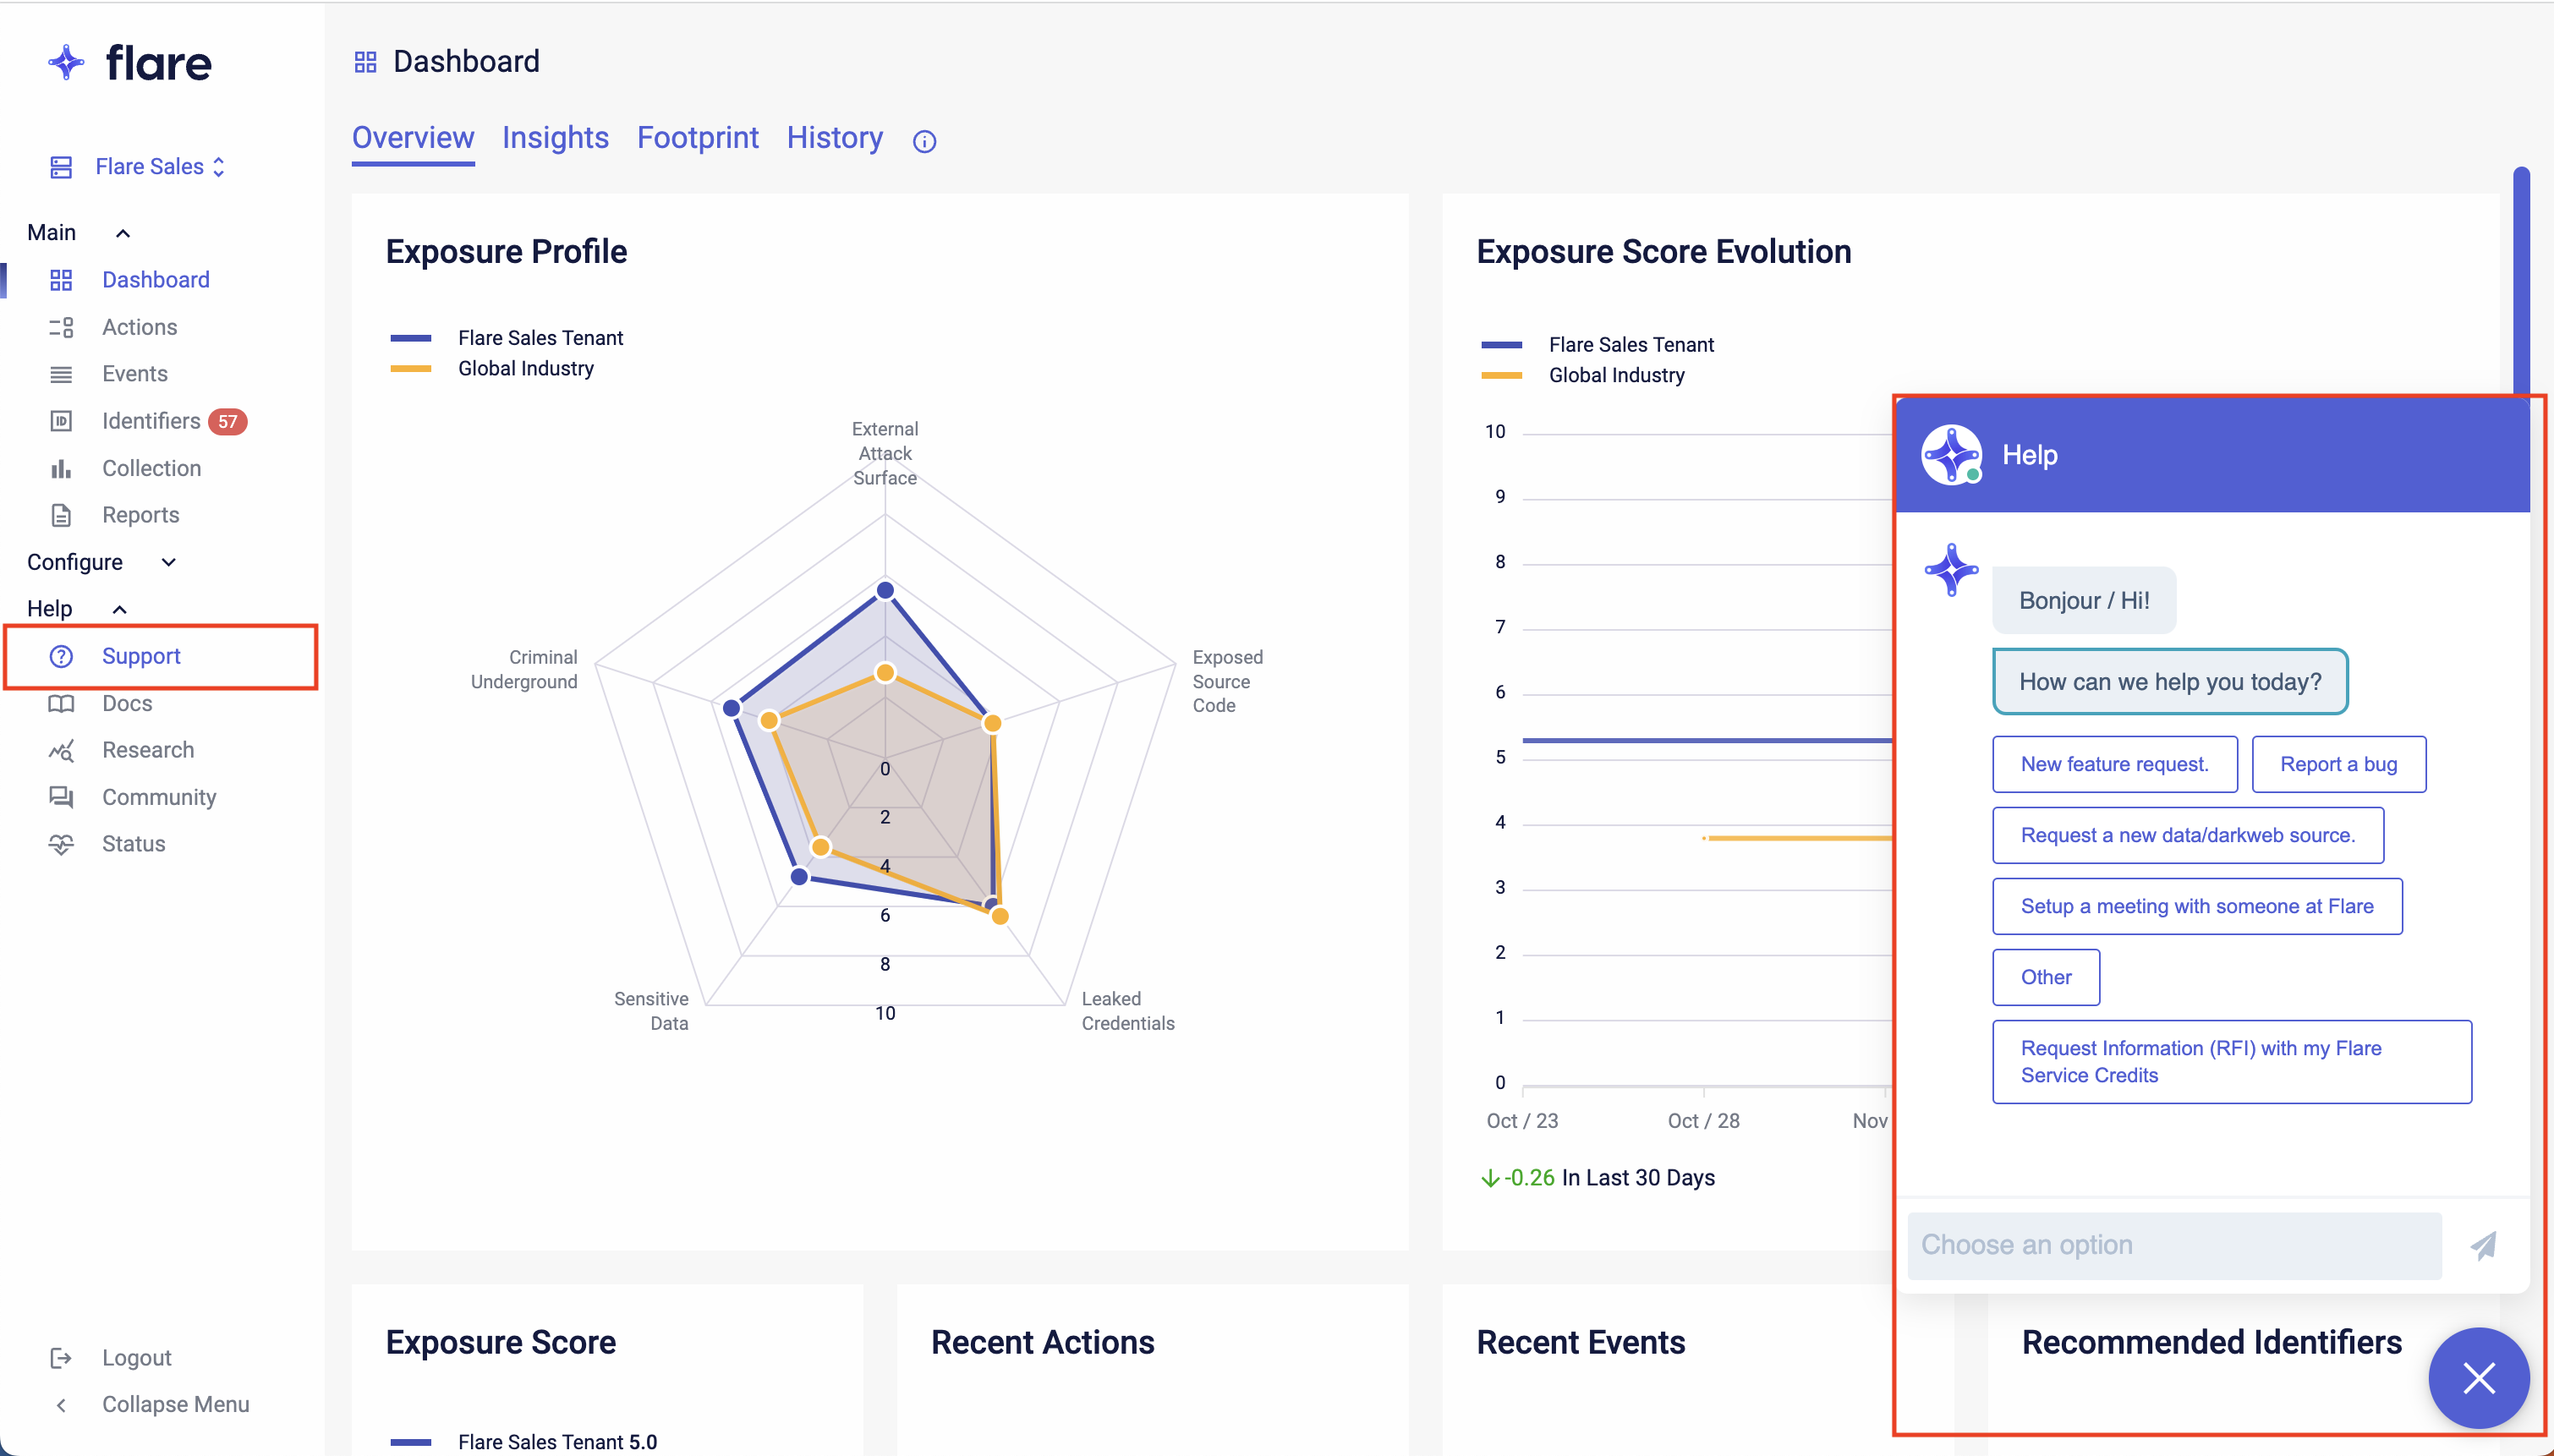The height and width of the screenshot is (1456, 2554).
Task: Choose the Report a bug option
Action: (2337, 764)
